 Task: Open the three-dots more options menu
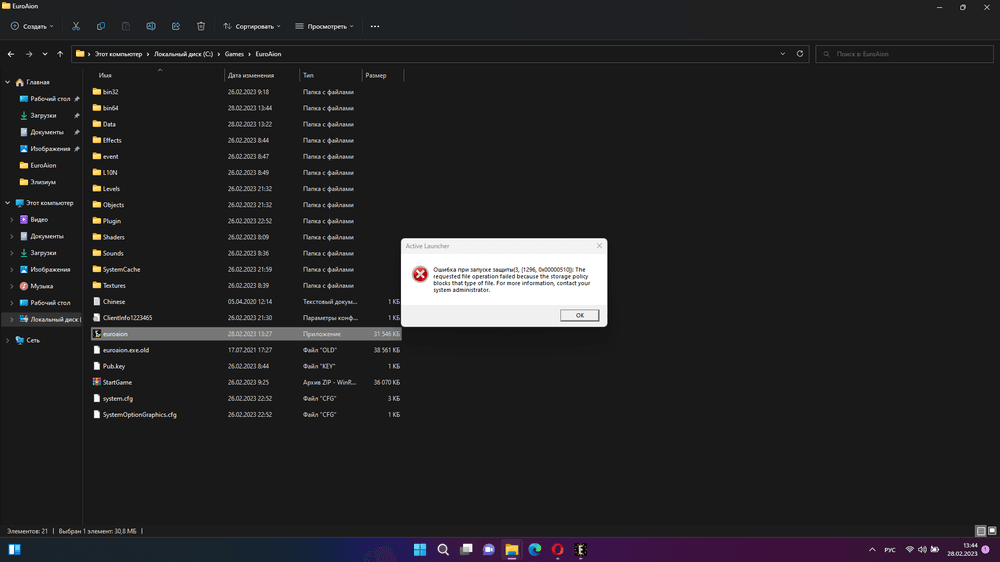click(x=374, y=26)
